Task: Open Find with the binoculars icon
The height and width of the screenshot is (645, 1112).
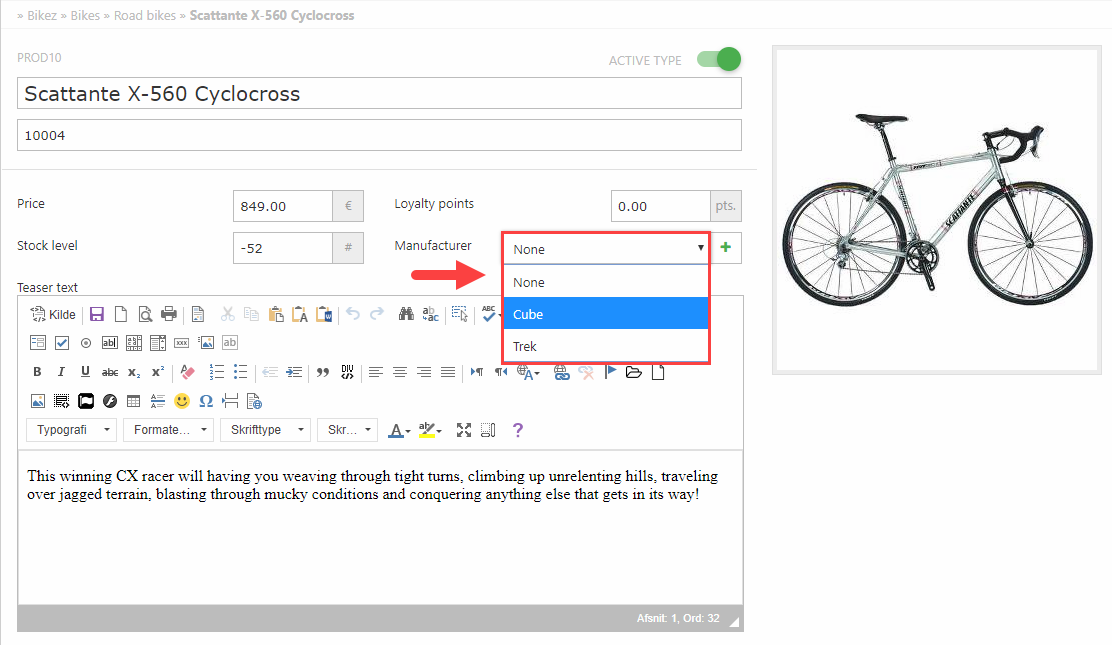Action: tap(406, 314)
